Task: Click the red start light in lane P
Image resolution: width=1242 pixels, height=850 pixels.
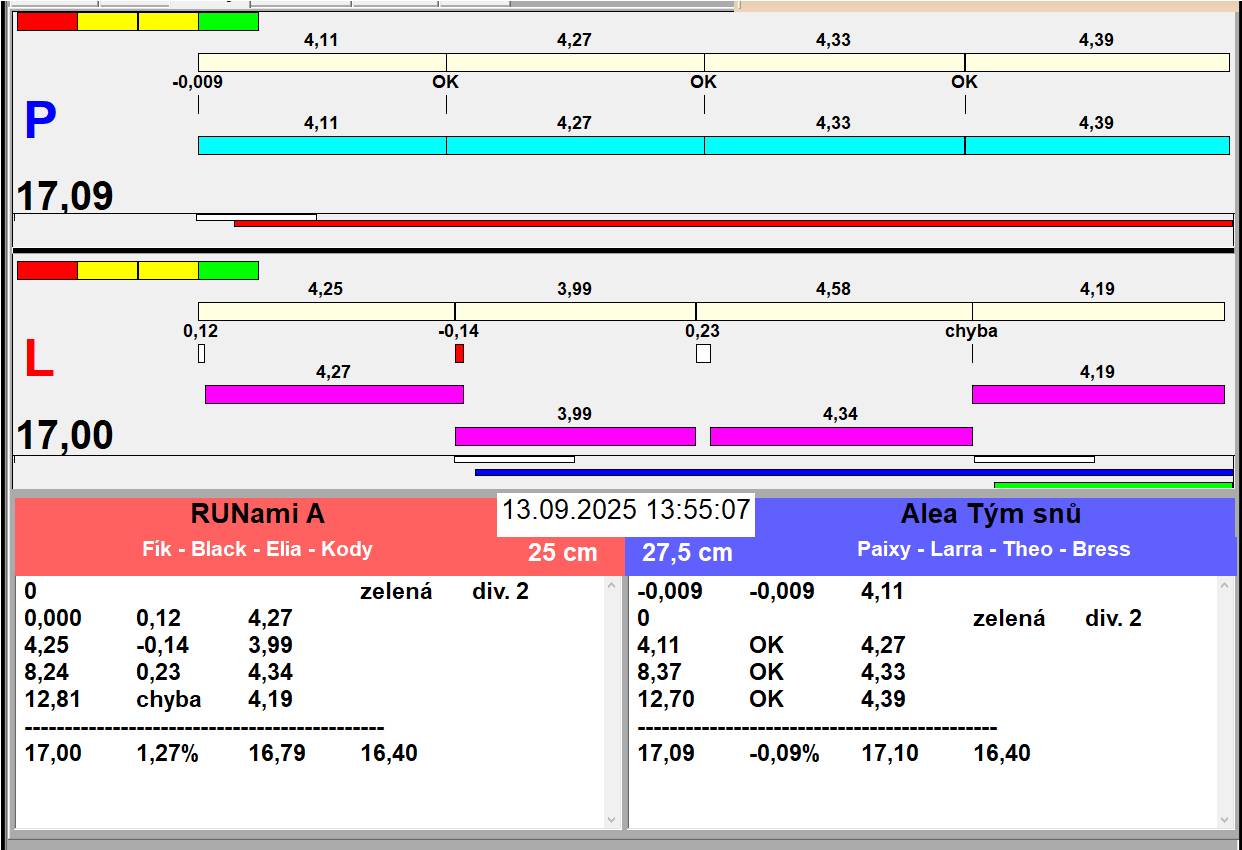Action: click(x=47, y=21)
